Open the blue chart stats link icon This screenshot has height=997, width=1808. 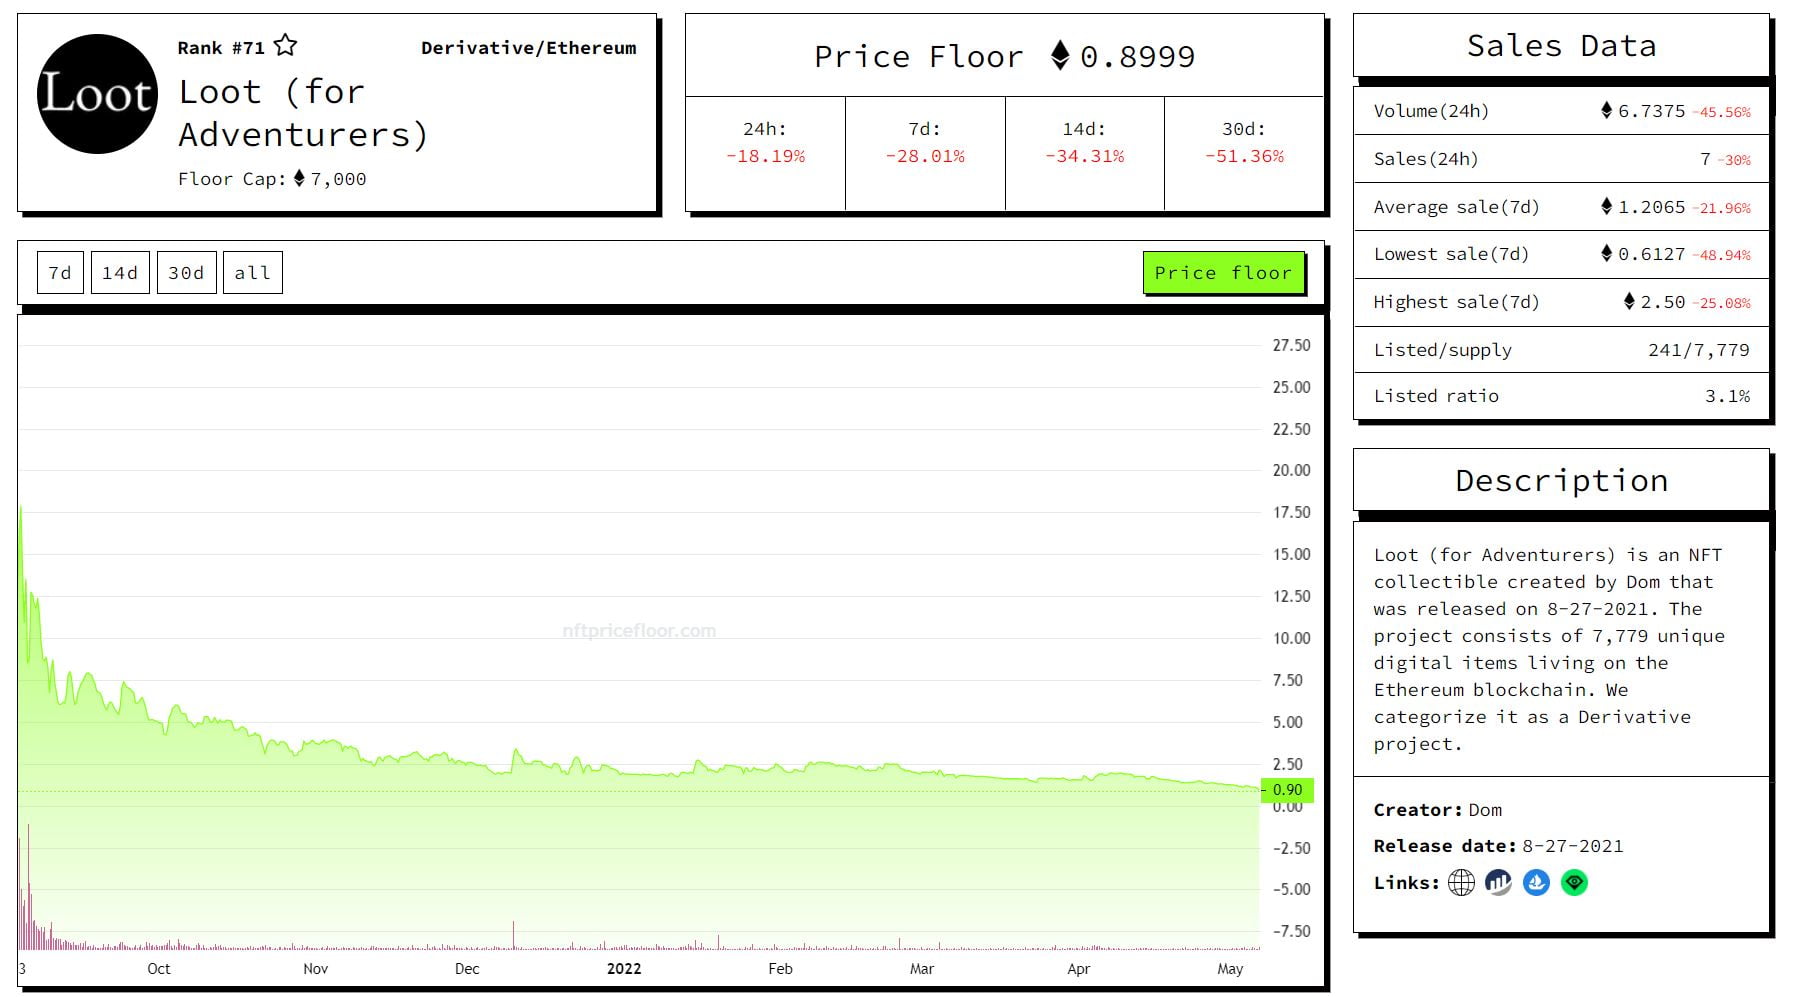(x=1498, y=882)
